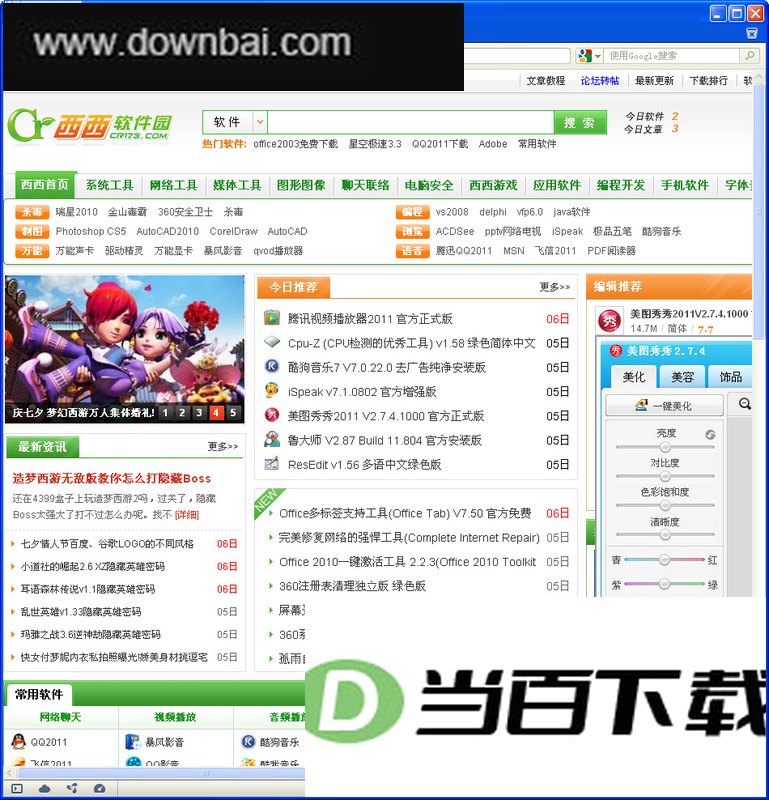The width and height of the screenshot is (769, 800).
Task: Select the 美化 tab in 美图秀秀
Action: coord(633,377)
